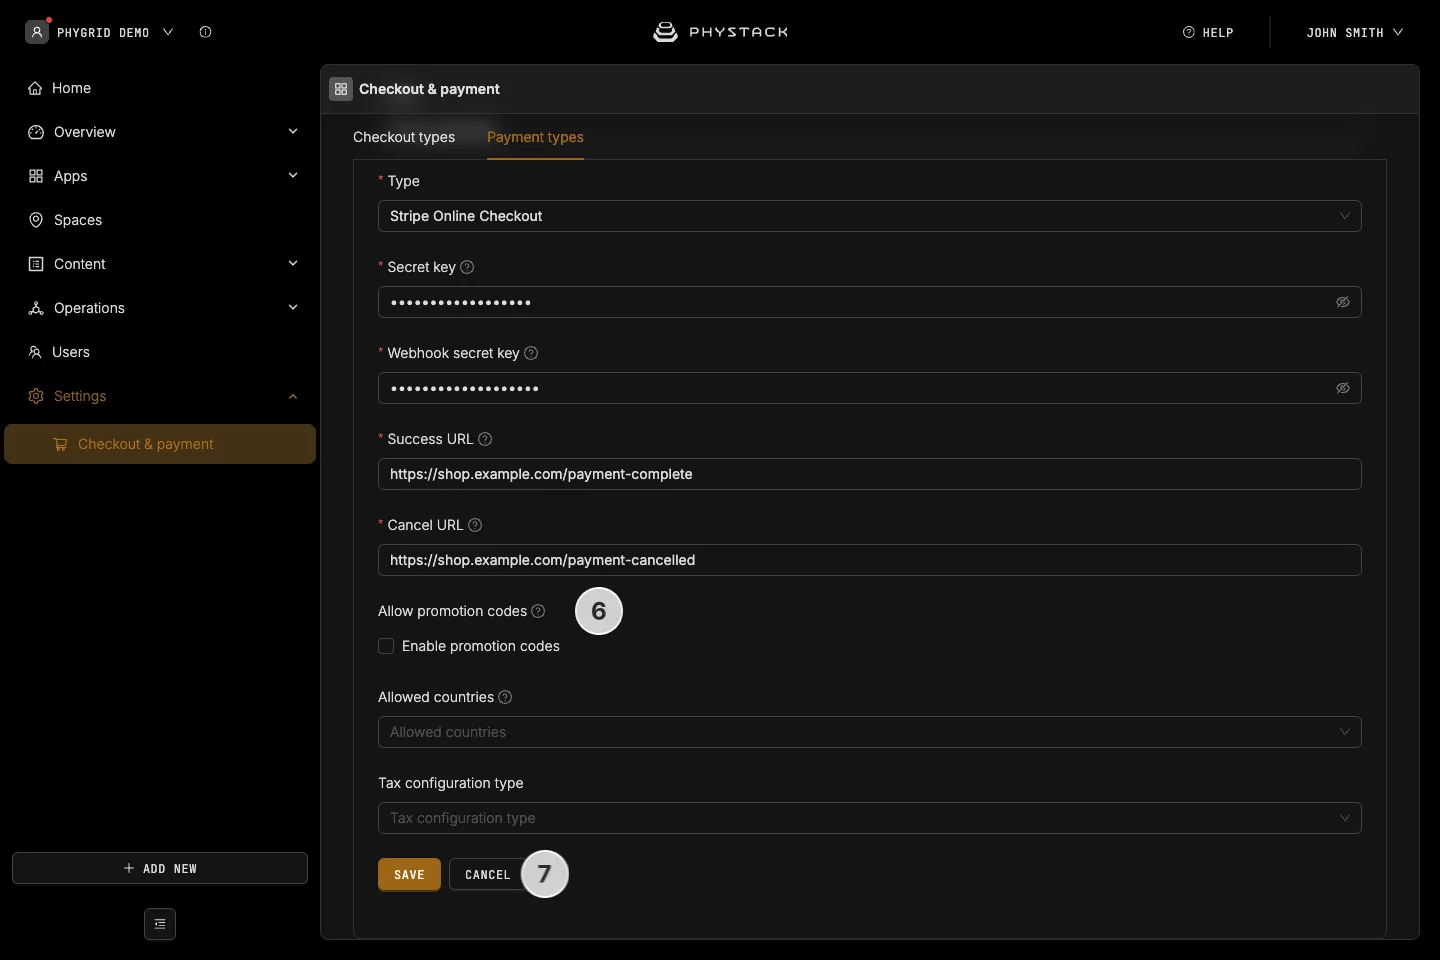Click the info icon beside Phygrid Demo
The height and width of the screenshot is (960, 1440).
pos(205,32)
